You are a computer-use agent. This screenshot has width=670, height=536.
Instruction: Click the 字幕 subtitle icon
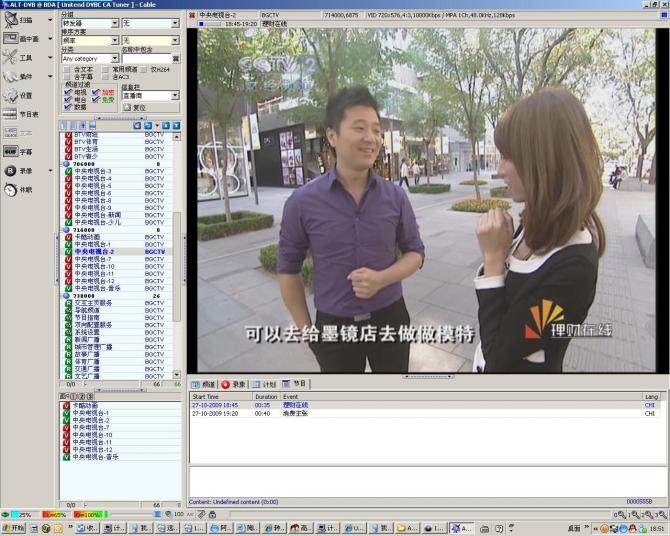[10, 151]
